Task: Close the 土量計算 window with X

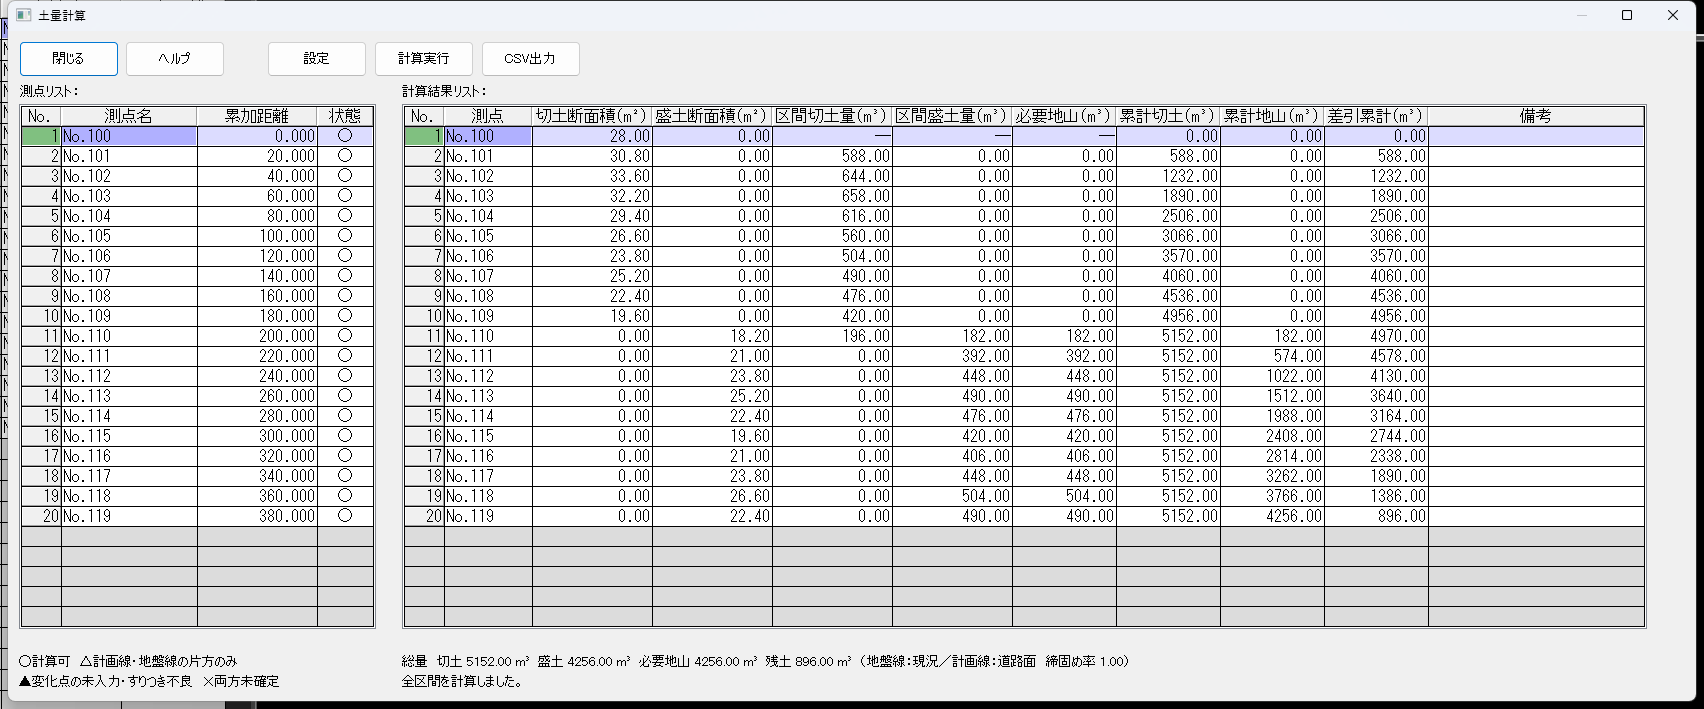Action: [1673, 15]
